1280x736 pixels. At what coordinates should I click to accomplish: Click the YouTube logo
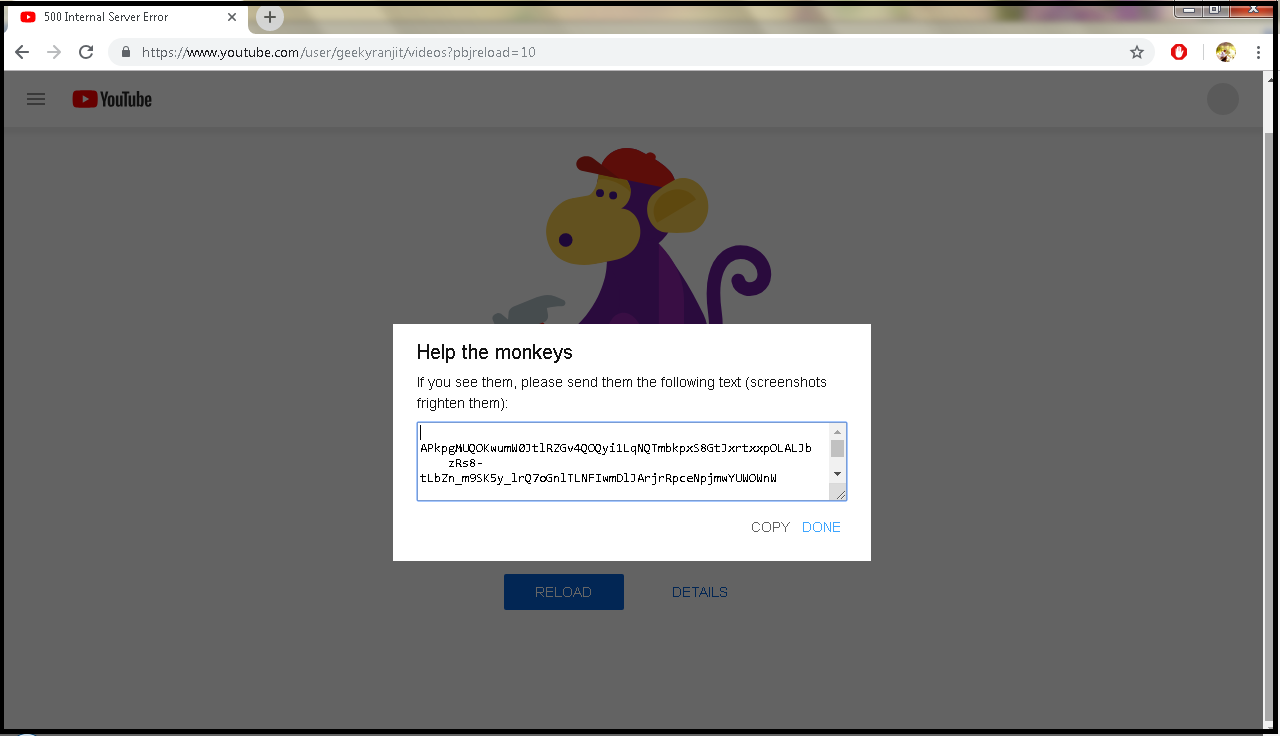[112, 99]
